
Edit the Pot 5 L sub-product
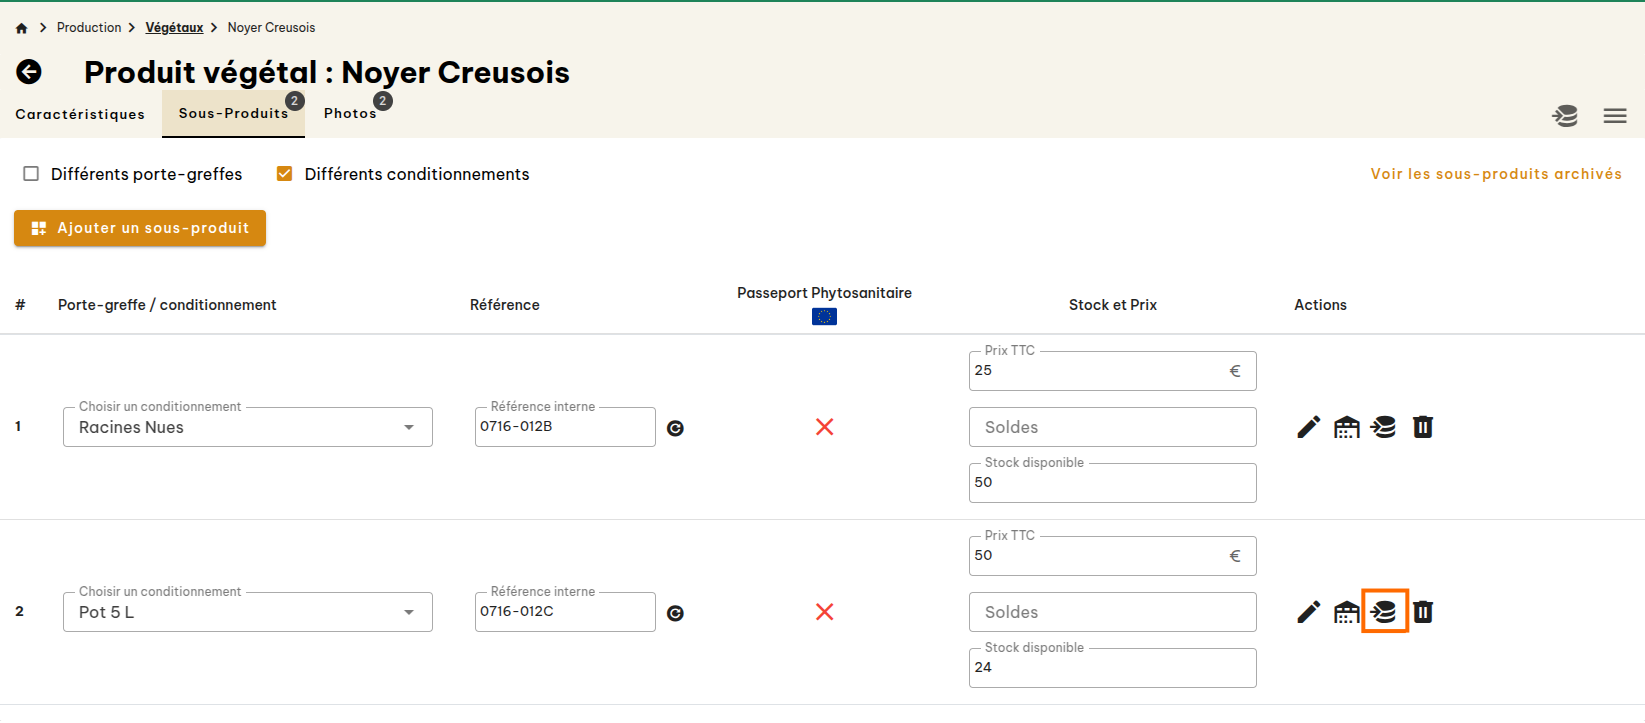1309,612
